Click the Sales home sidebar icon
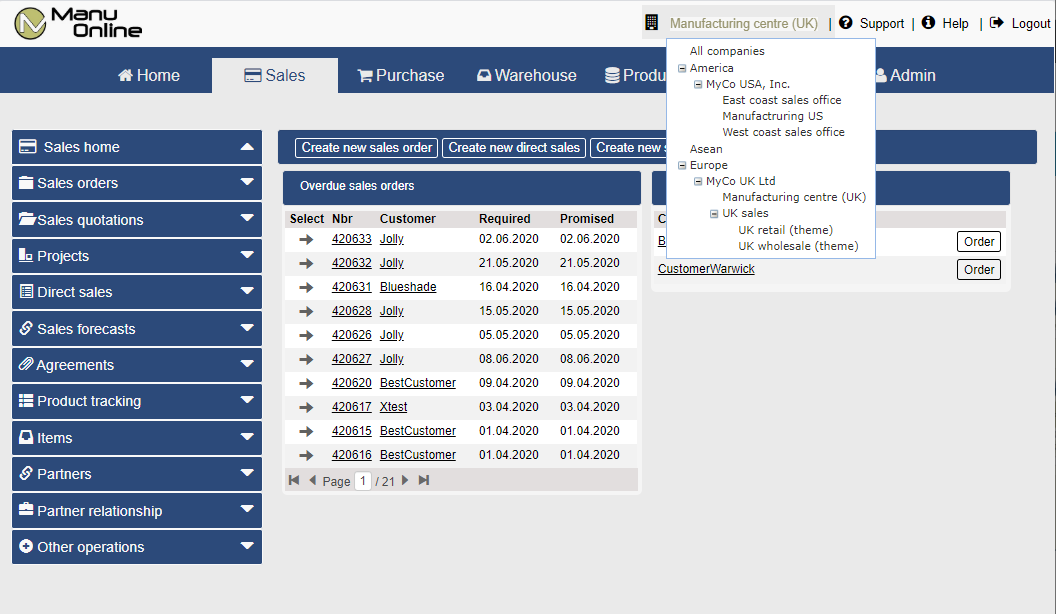 point(27,147)
